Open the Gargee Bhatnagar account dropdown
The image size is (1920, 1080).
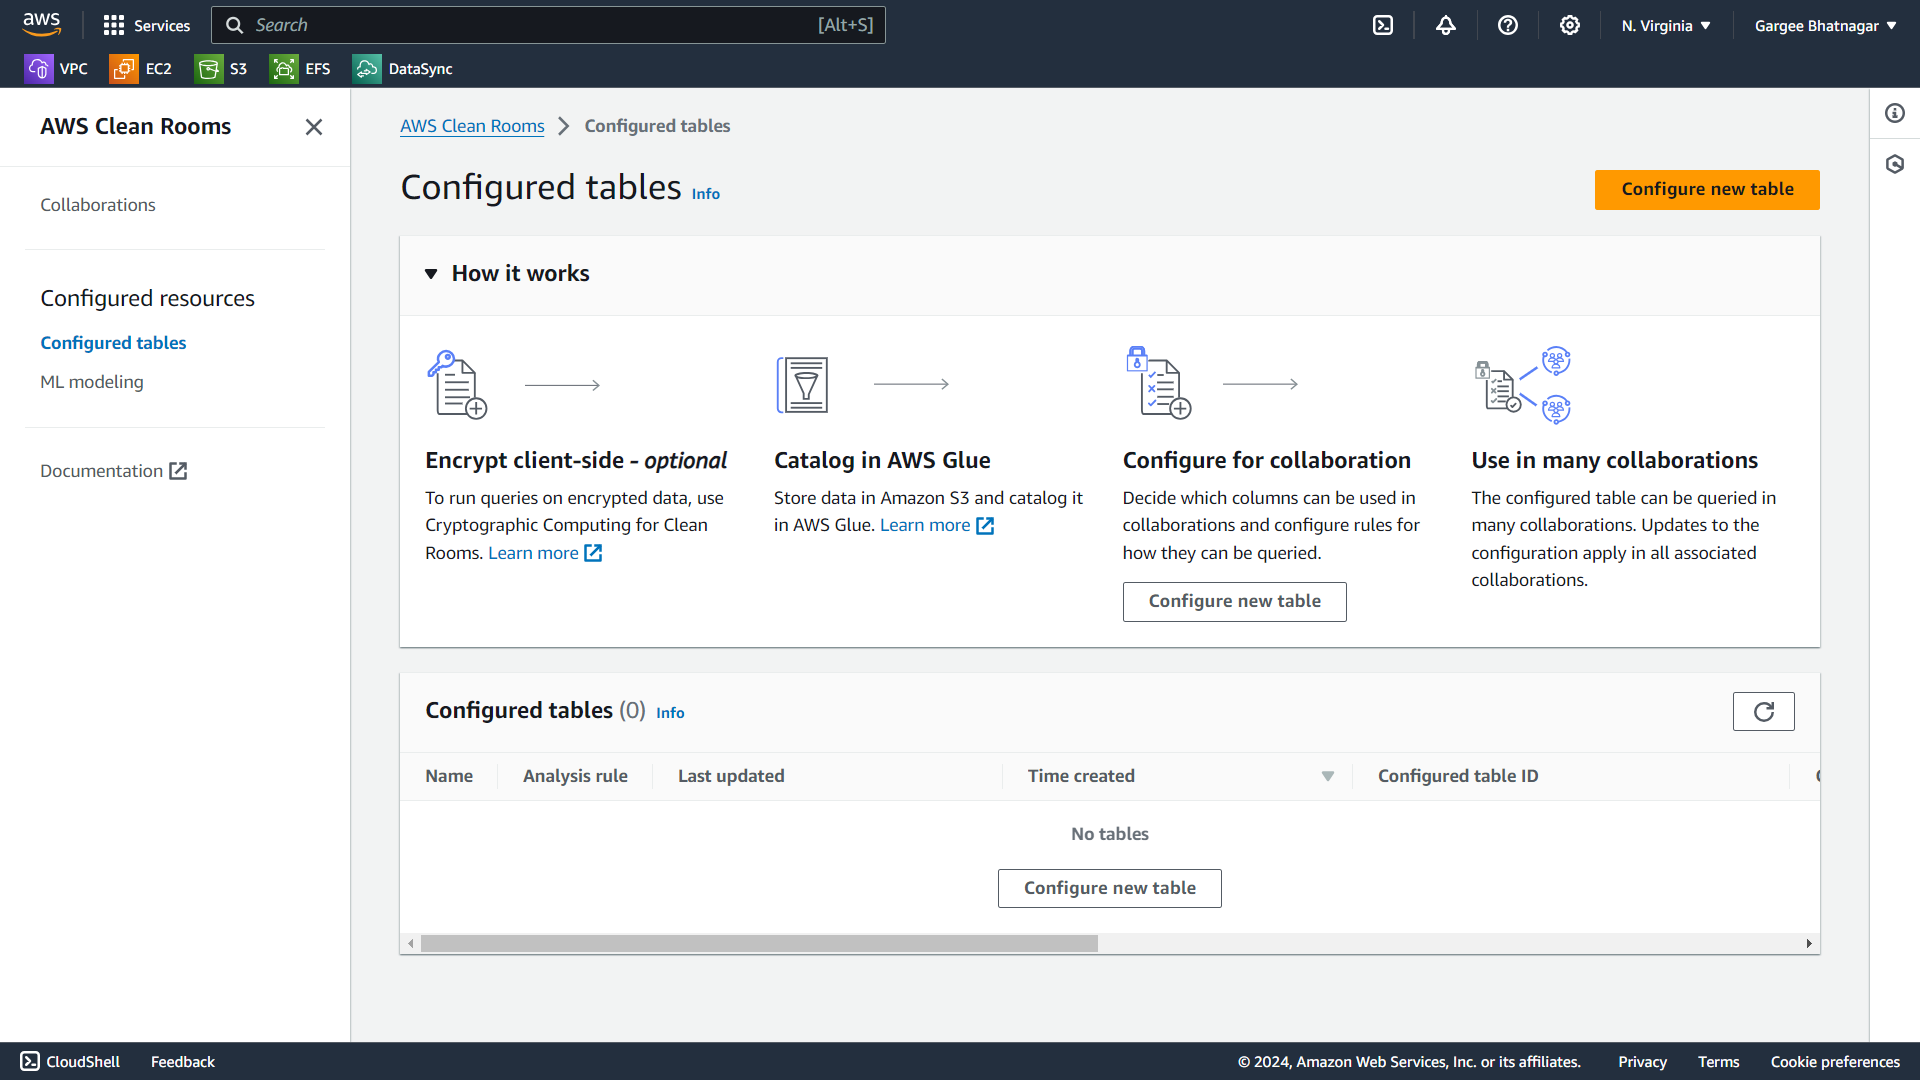coord(1825,26)
